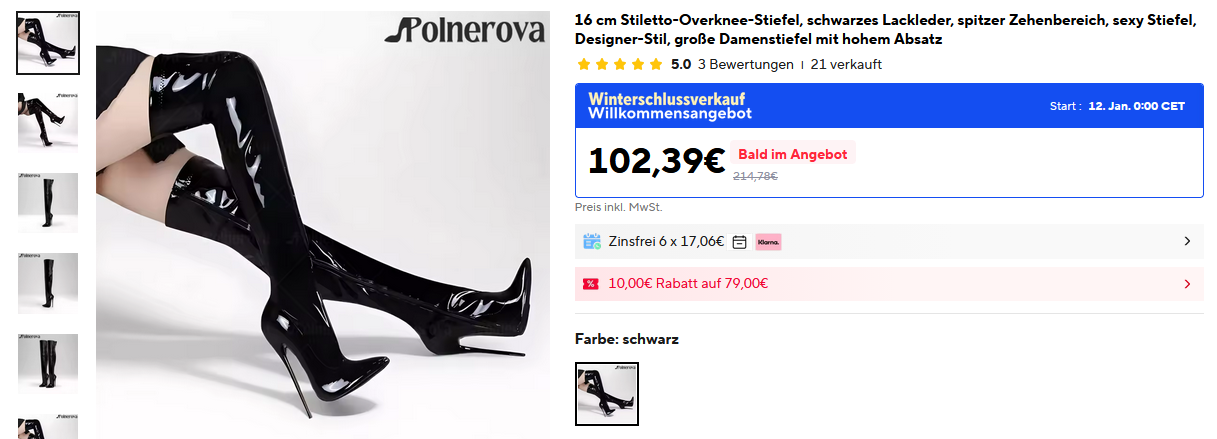Expand the 10,00€ Rabatt coupon chevron
Viewport: 1217px width, 439px height.
(1187, 284)
